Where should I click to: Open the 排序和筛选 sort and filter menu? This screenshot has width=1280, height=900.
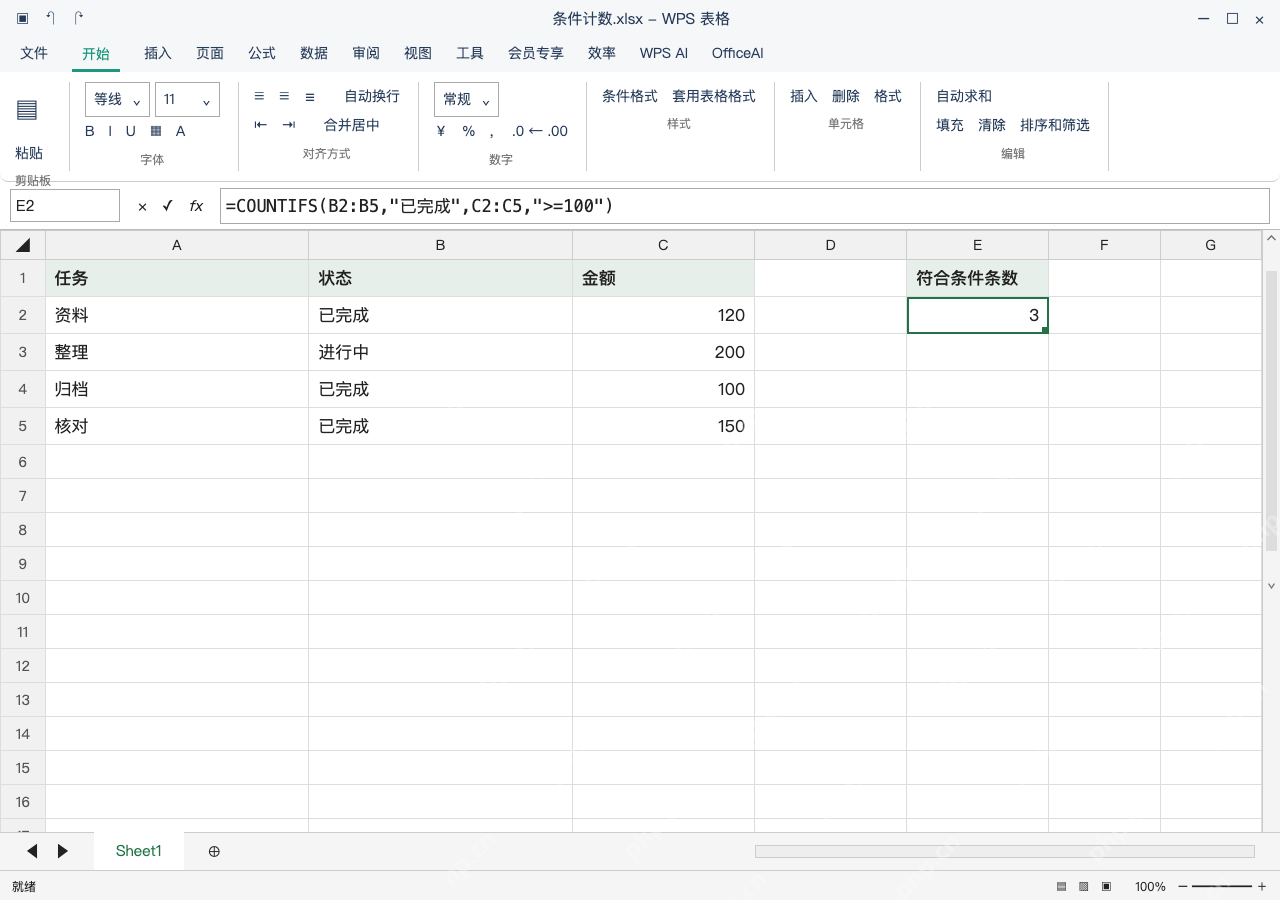point(1055,125)
